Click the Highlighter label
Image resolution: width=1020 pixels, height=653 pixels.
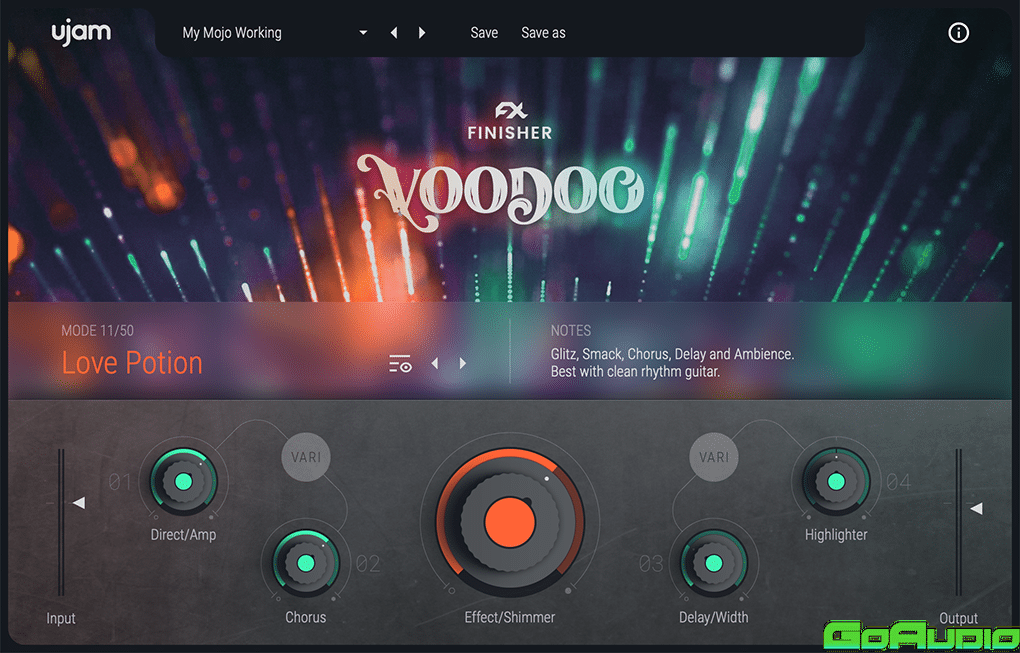(x=836, y=535)
